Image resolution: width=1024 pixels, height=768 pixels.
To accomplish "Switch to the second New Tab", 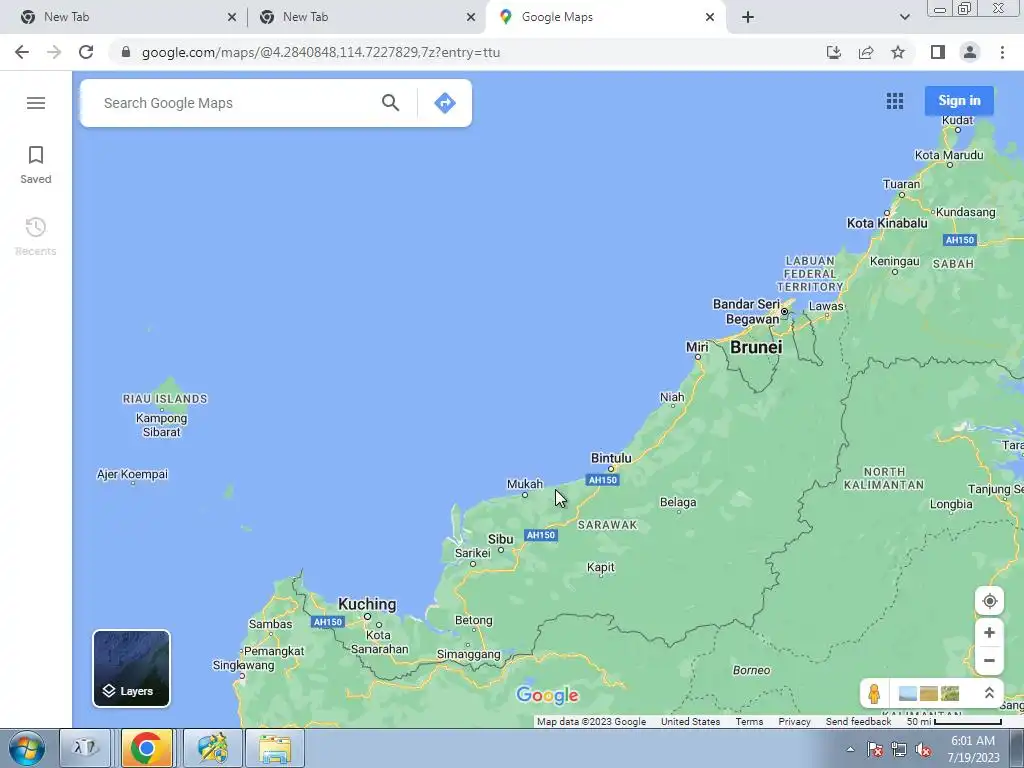I will [366, 18].
